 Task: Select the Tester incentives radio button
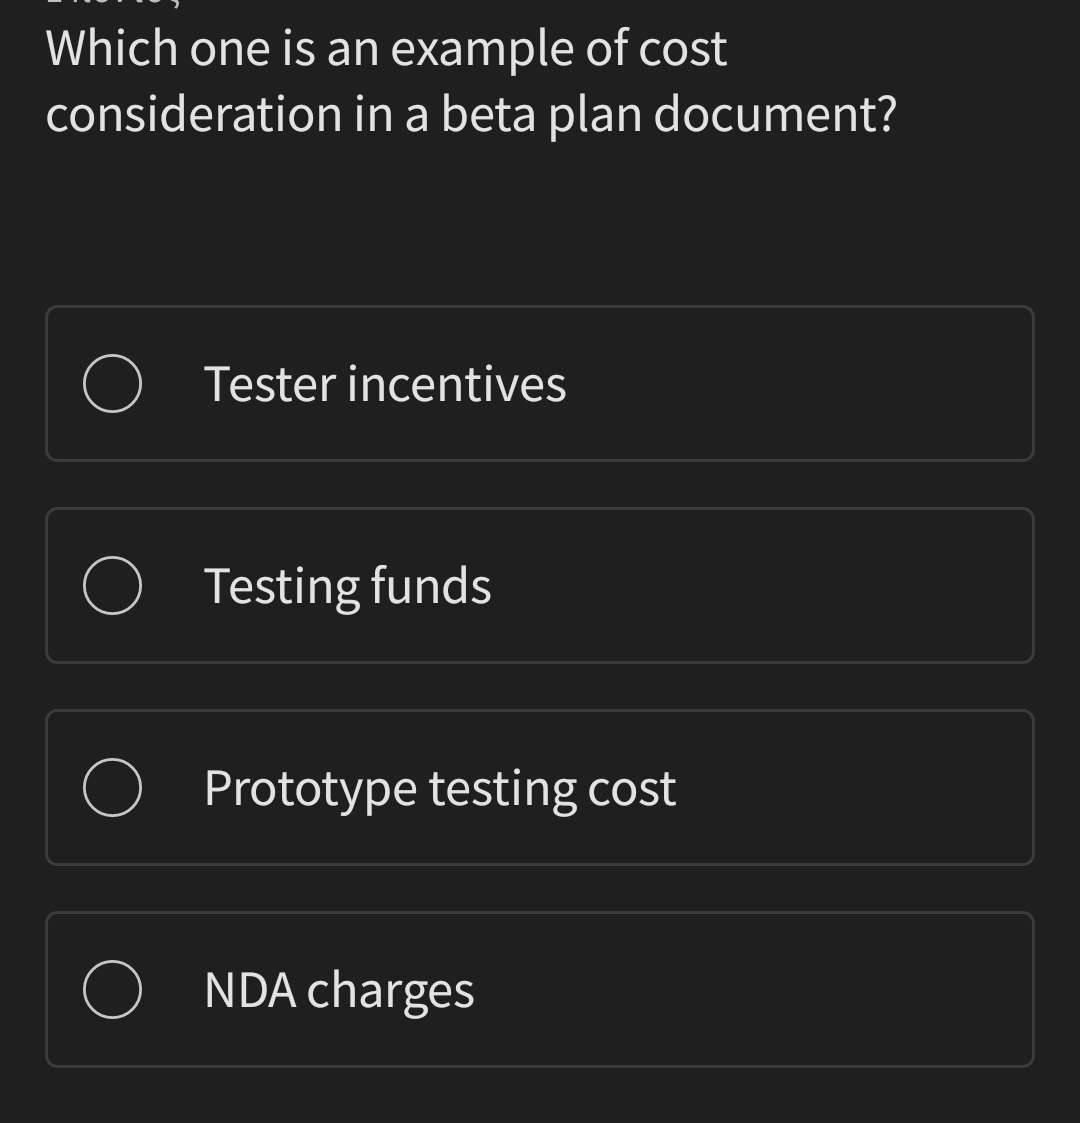tap(111, 383)
